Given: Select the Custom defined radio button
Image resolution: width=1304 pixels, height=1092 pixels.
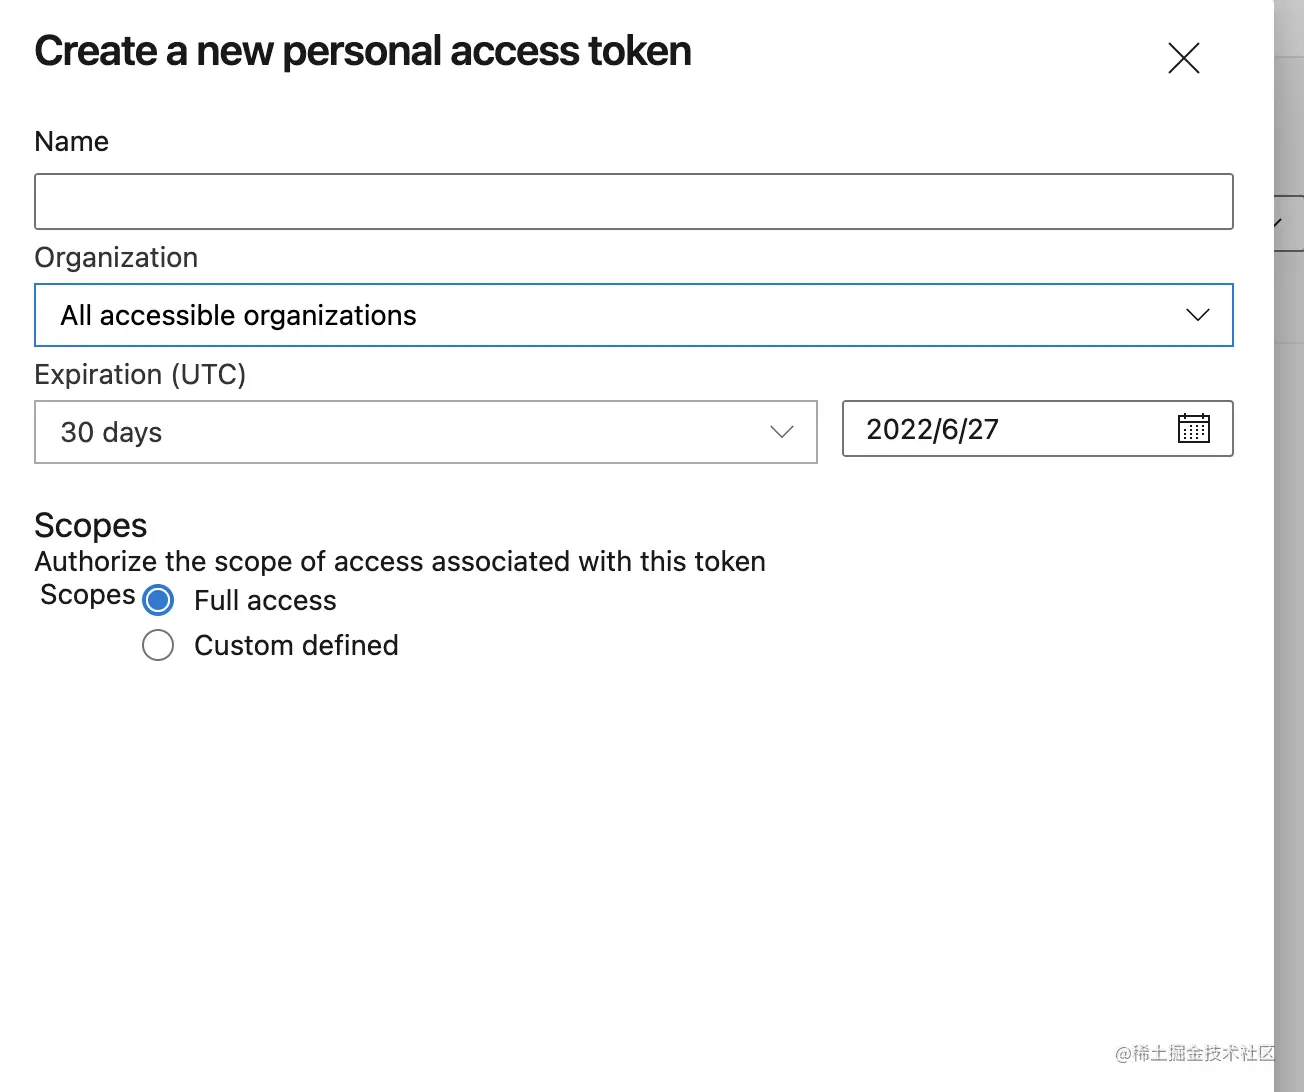Looking at the screenshot, I should click(x=158, y=645).
